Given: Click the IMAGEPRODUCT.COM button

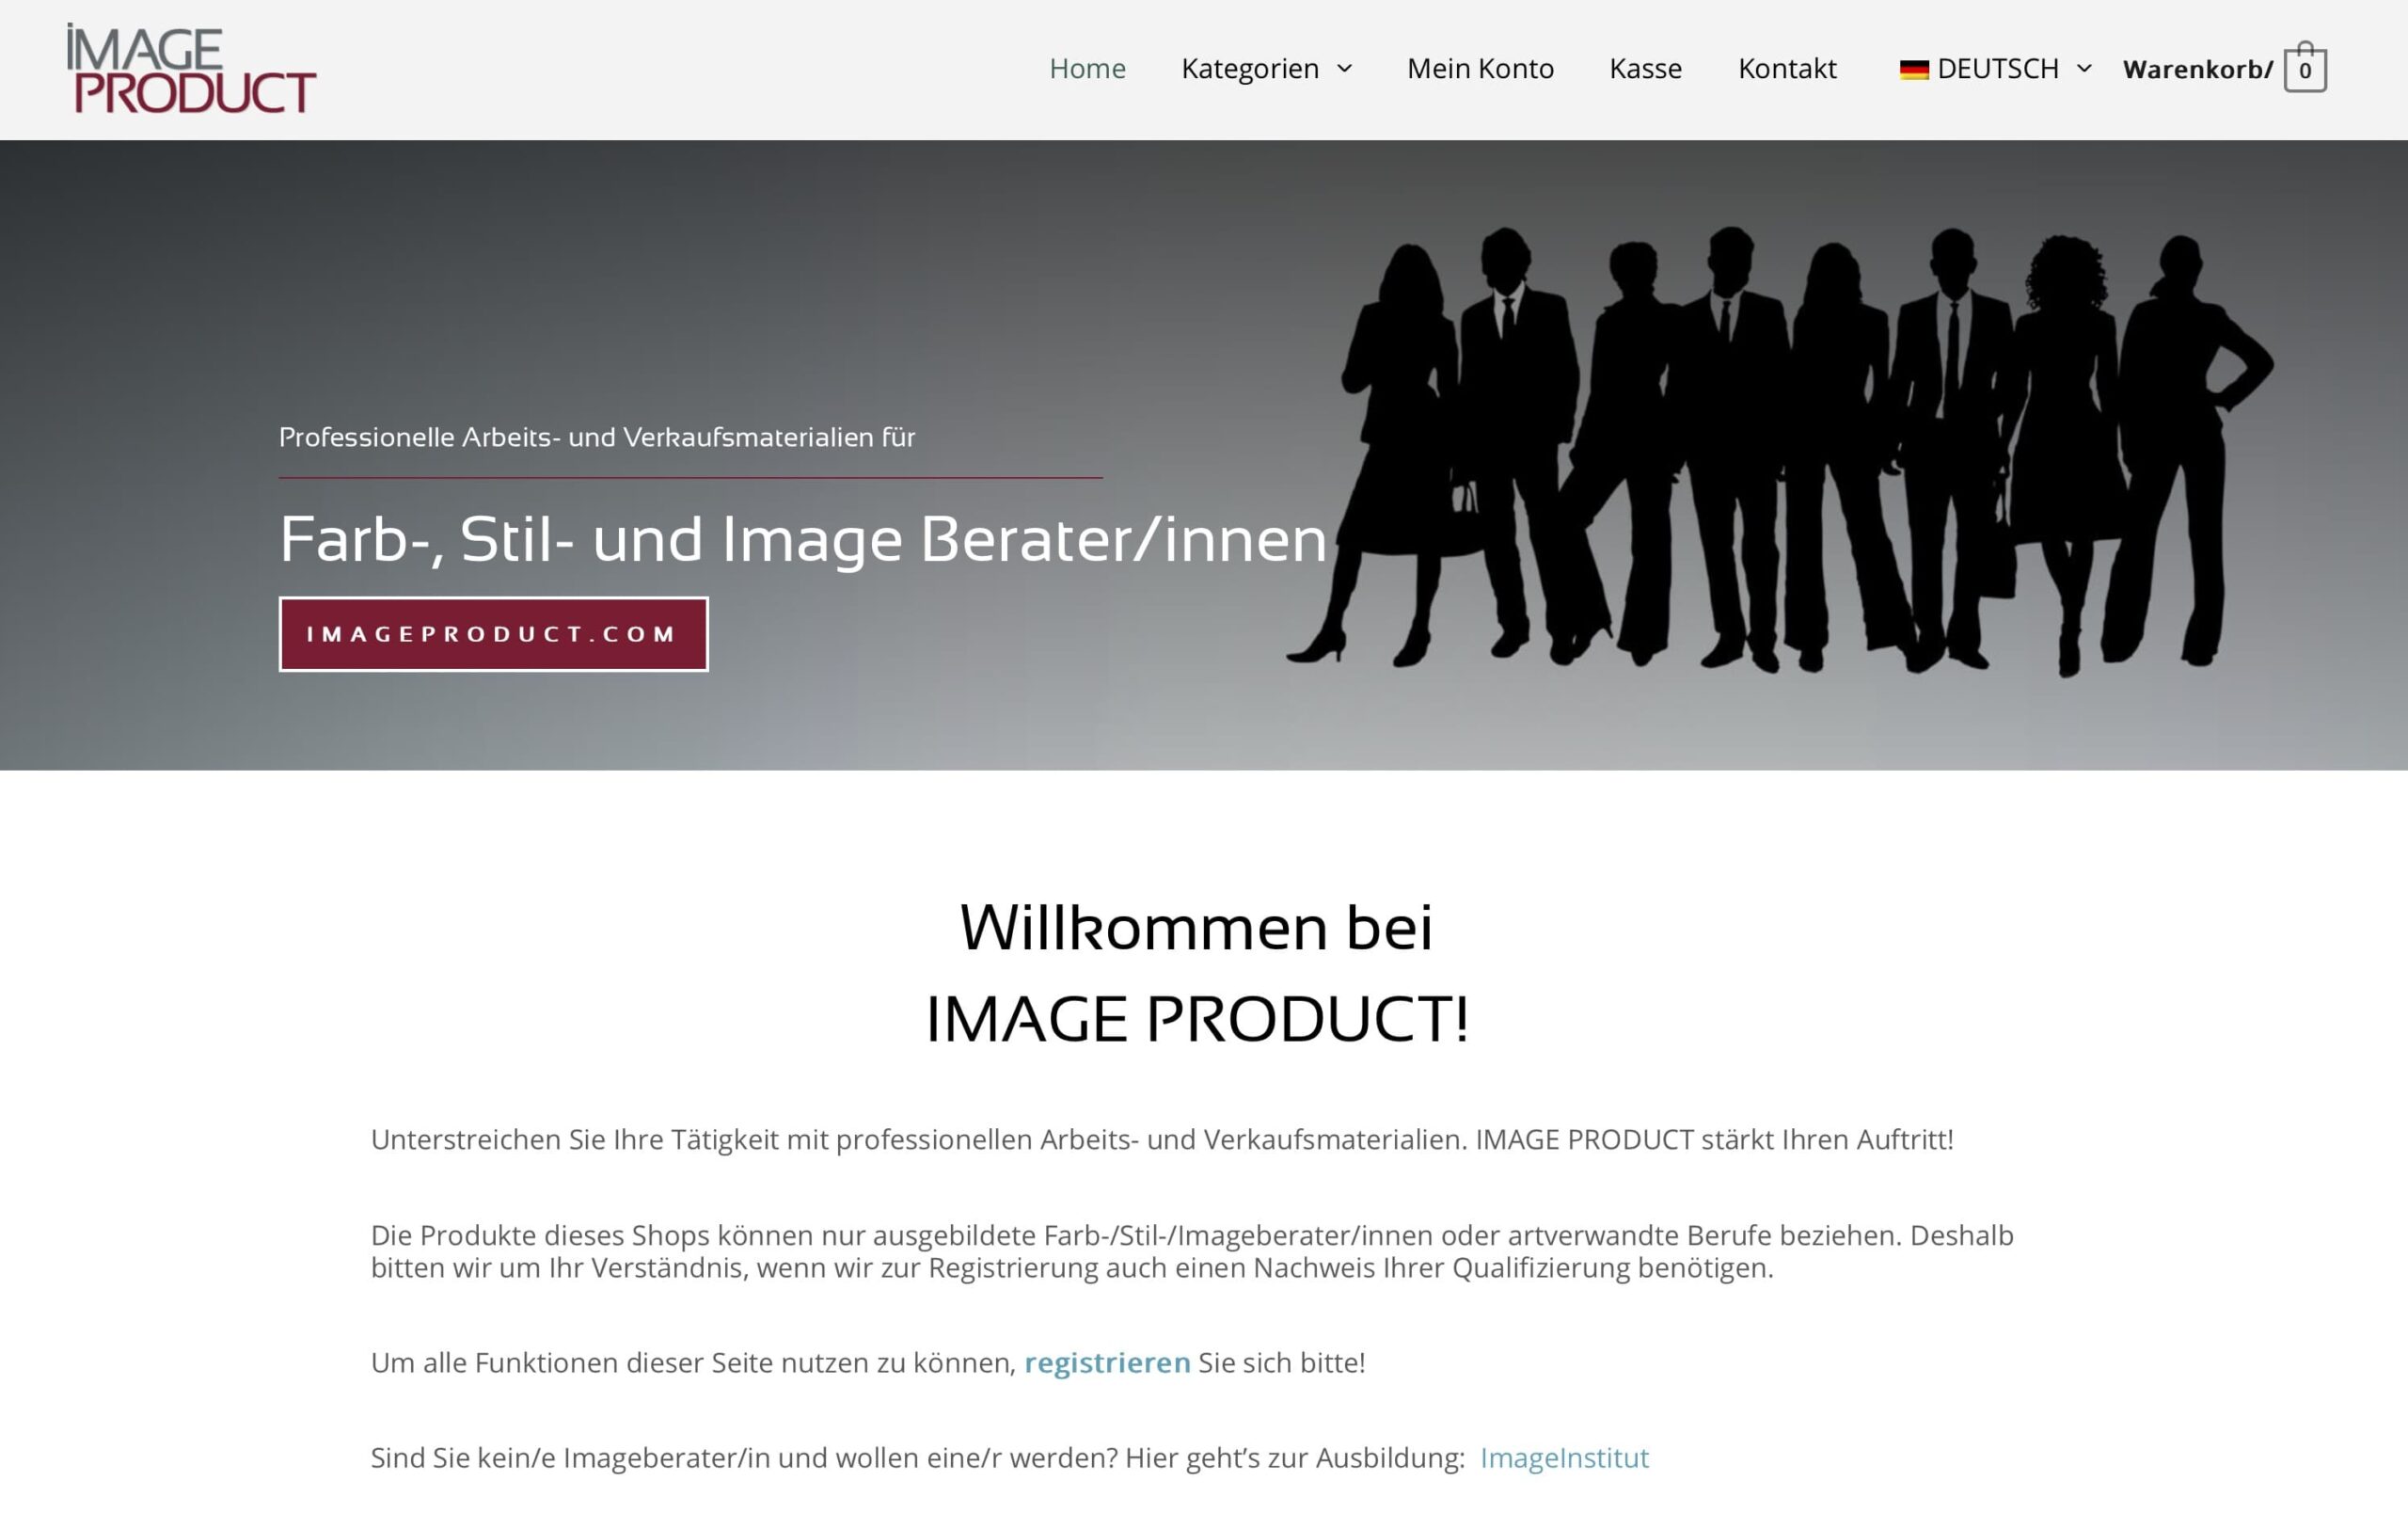Looking at the screenshot, I should click(493, 634).
